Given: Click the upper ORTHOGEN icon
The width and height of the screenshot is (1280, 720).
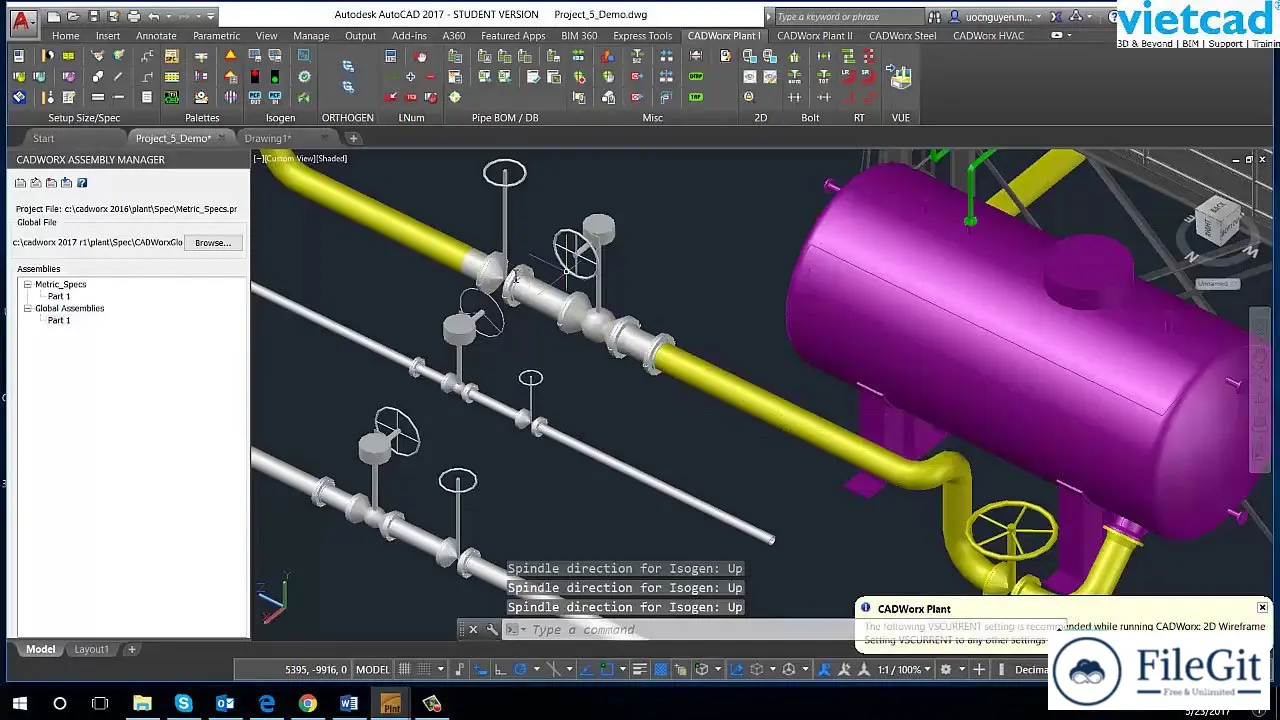Looking at the screenshot, I should click(x=348, y=66).
